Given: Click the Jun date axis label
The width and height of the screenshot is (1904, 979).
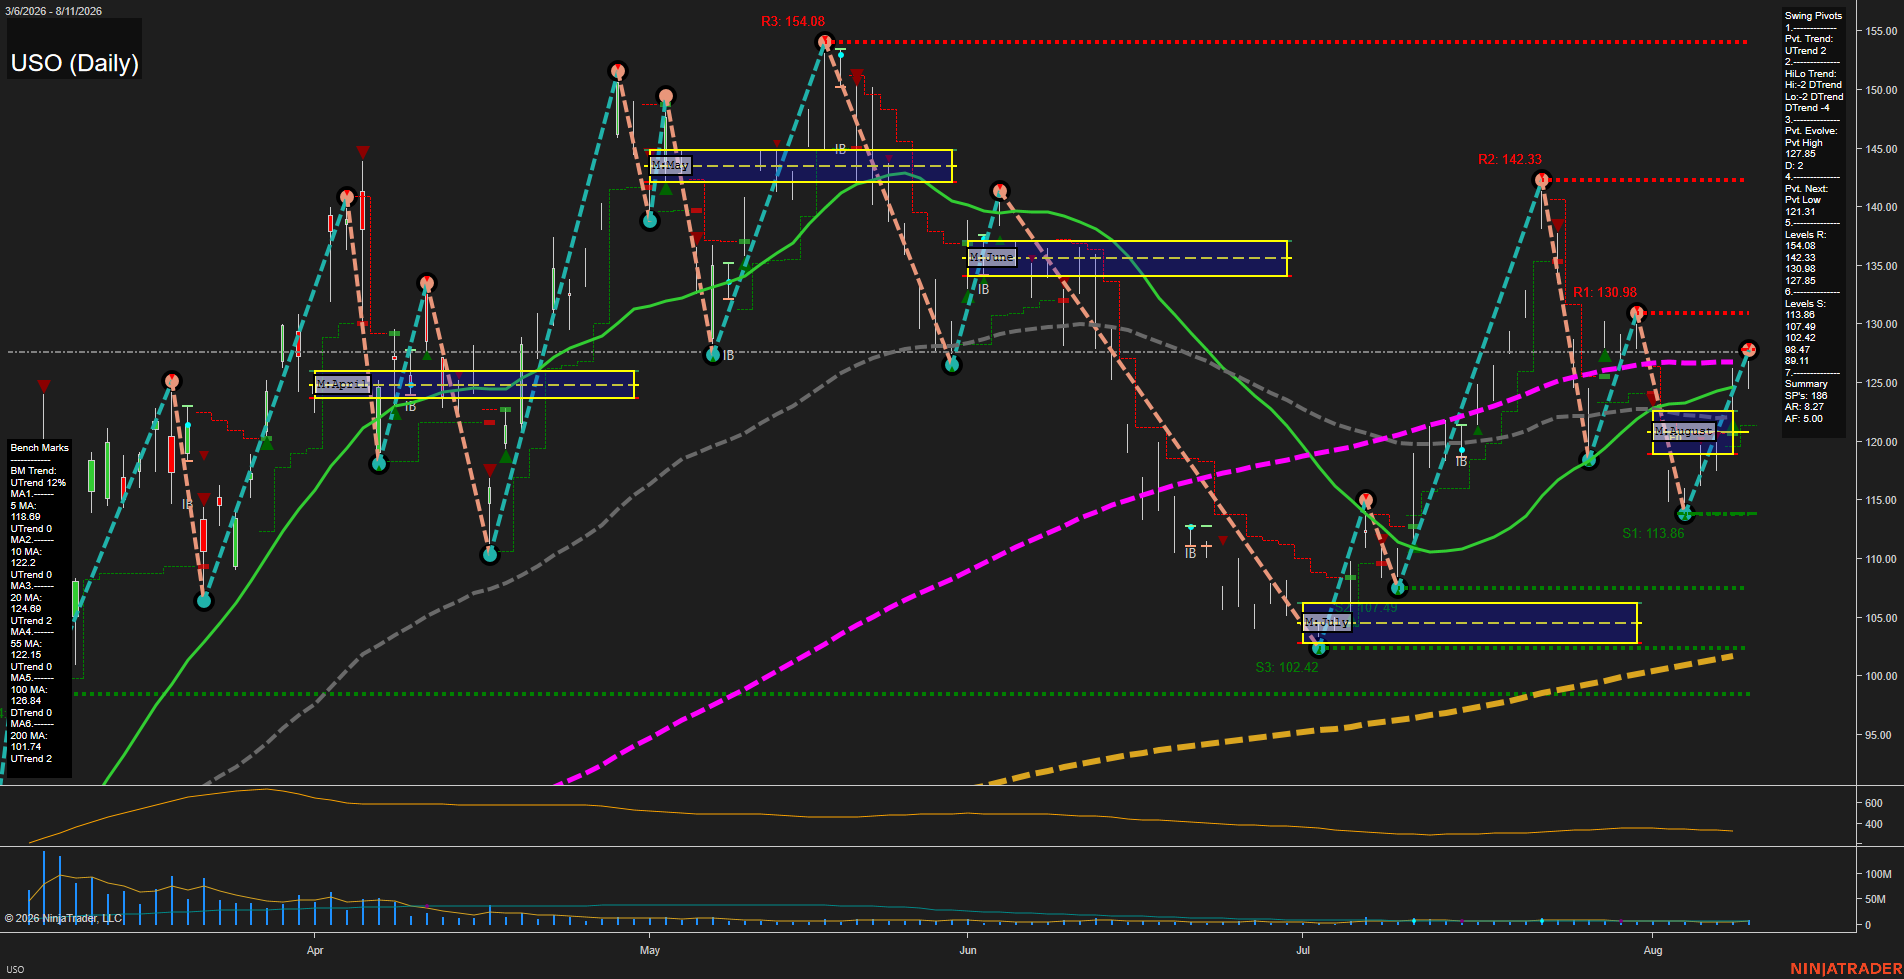Looking at the screenshot, I should coord(967,950).
